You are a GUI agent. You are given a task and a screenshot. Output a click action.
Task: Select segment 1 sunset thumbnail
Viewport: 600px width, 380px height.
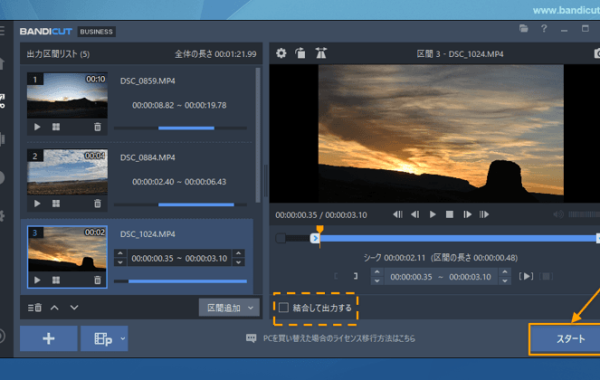point(67,95)
